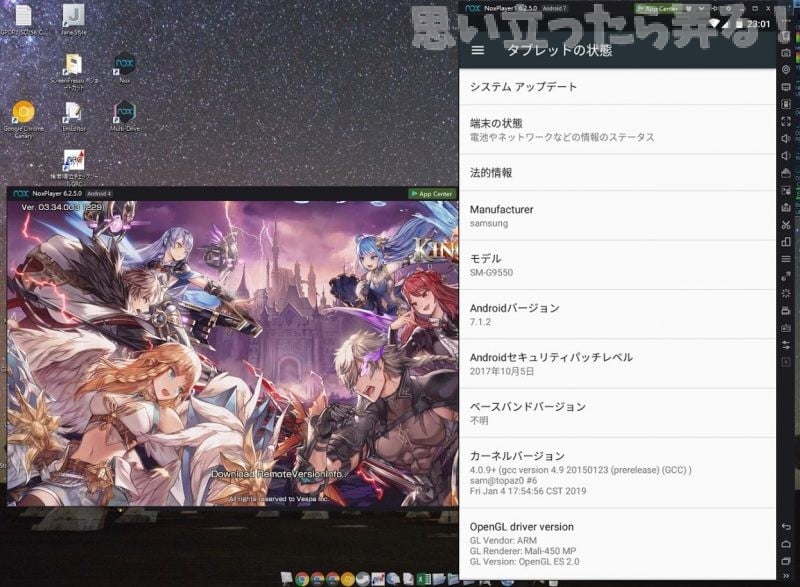Click the two-arrows sync icon in Nox sidebar
Screen dimensions: 800x587
786,345
